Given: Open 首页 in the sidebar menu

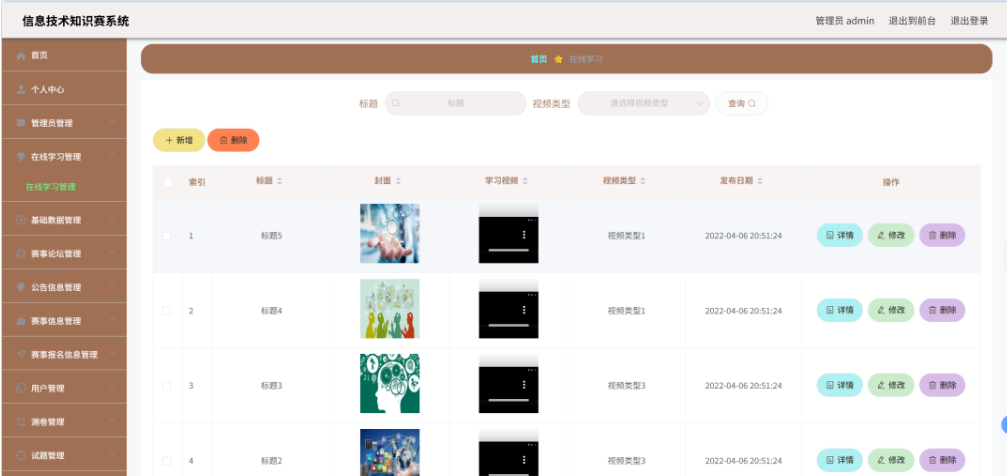Looking at the screenshot, I should [x=64, y=55].
